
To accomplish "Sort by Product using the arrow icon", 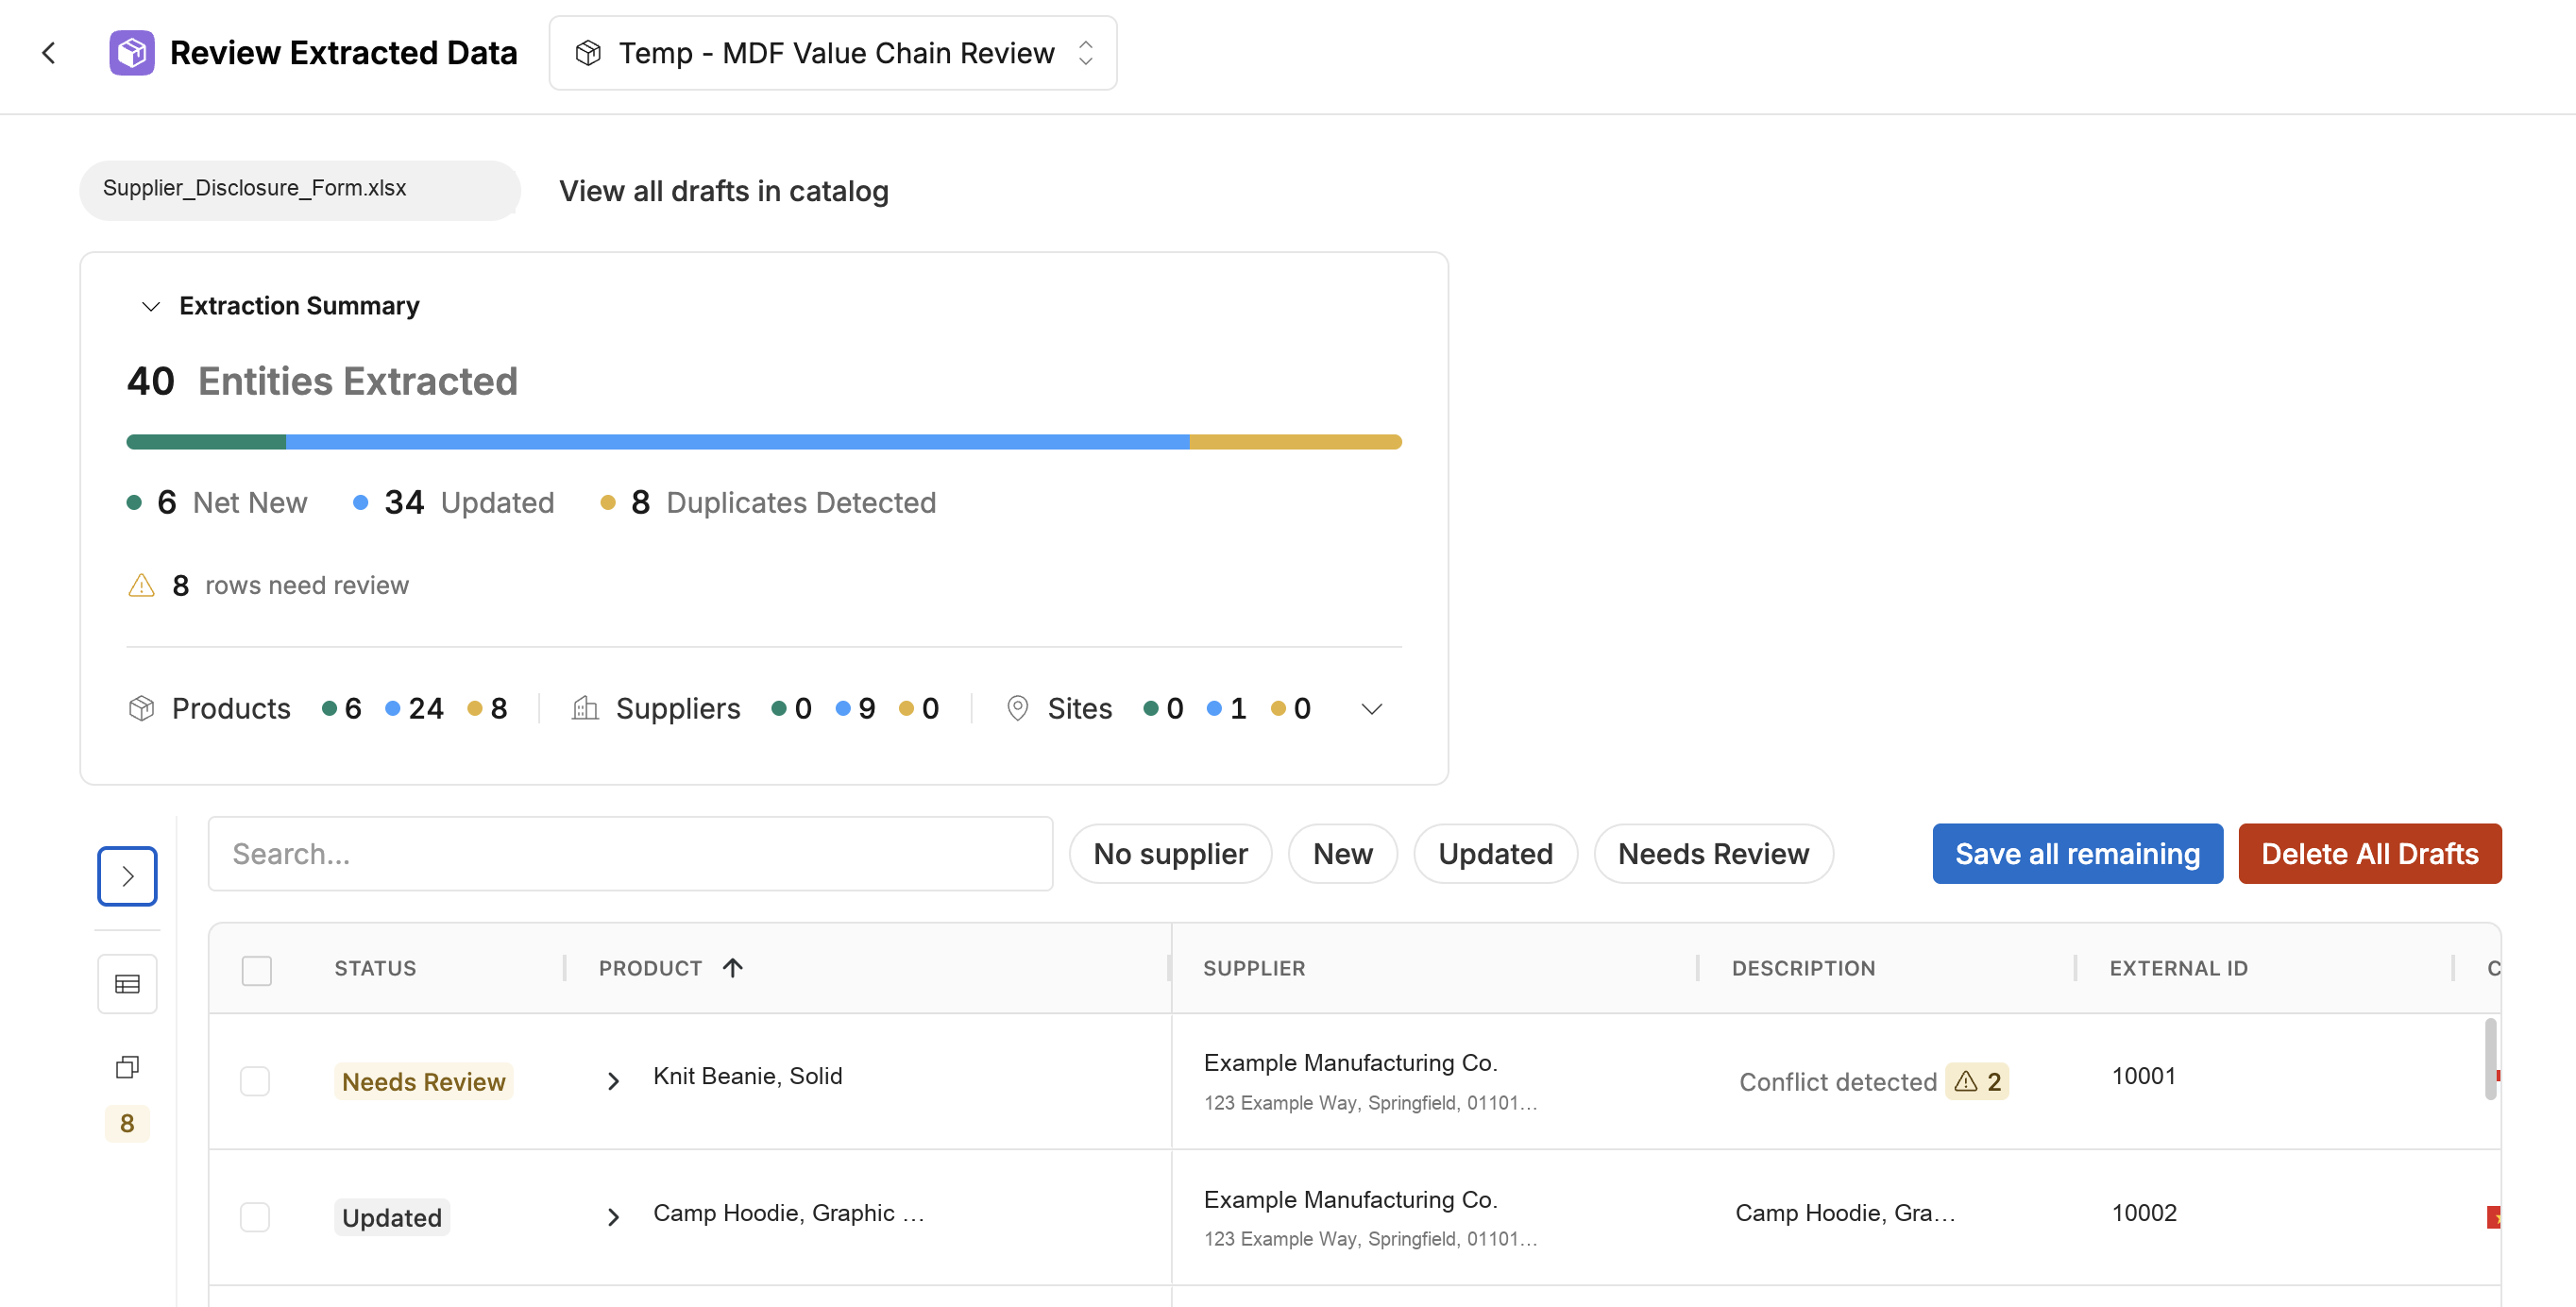I will pyautogui.click(x=733, y=967).
